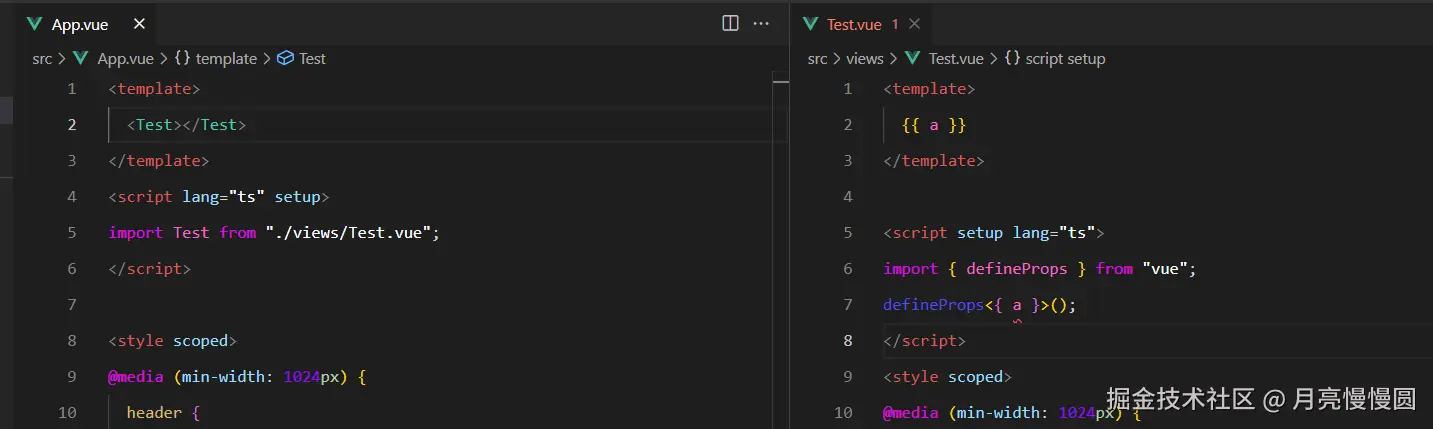Click line number 8 in Test.vue
Viewport: 1433px width, 429px height.
848,341
